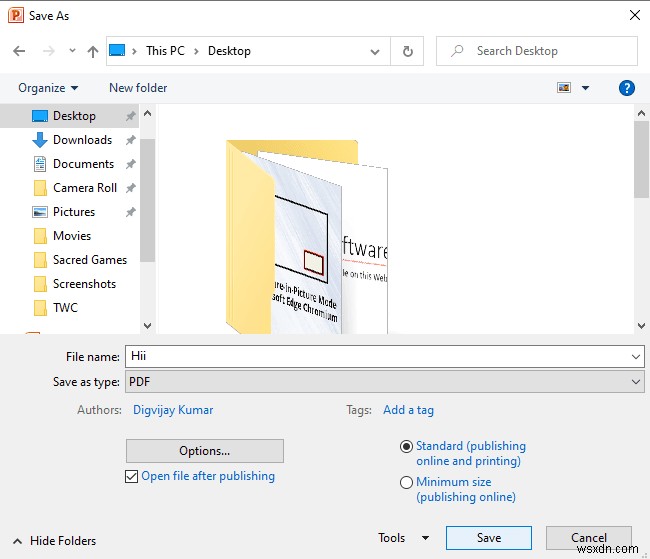
Task: Close the Save As dialog window
Action: pyautogui.click(x=635, y=15)
